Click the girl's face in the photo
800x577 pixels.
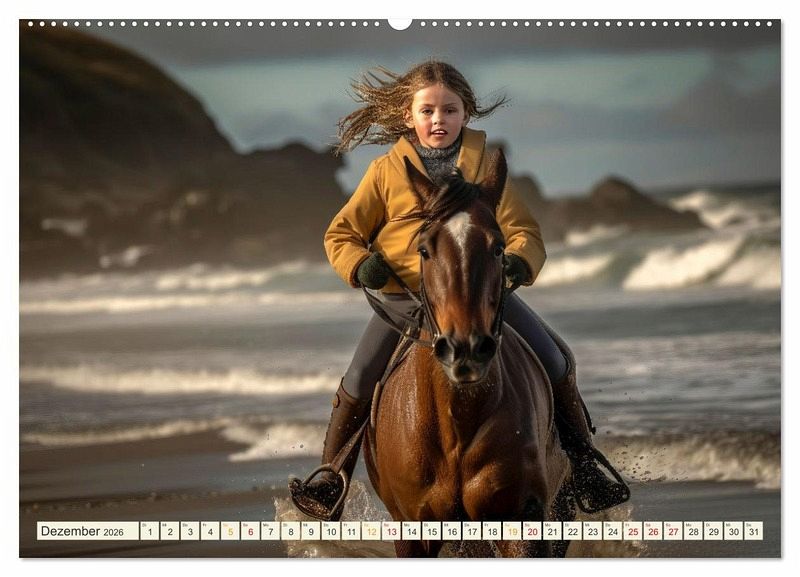(436, 116)
